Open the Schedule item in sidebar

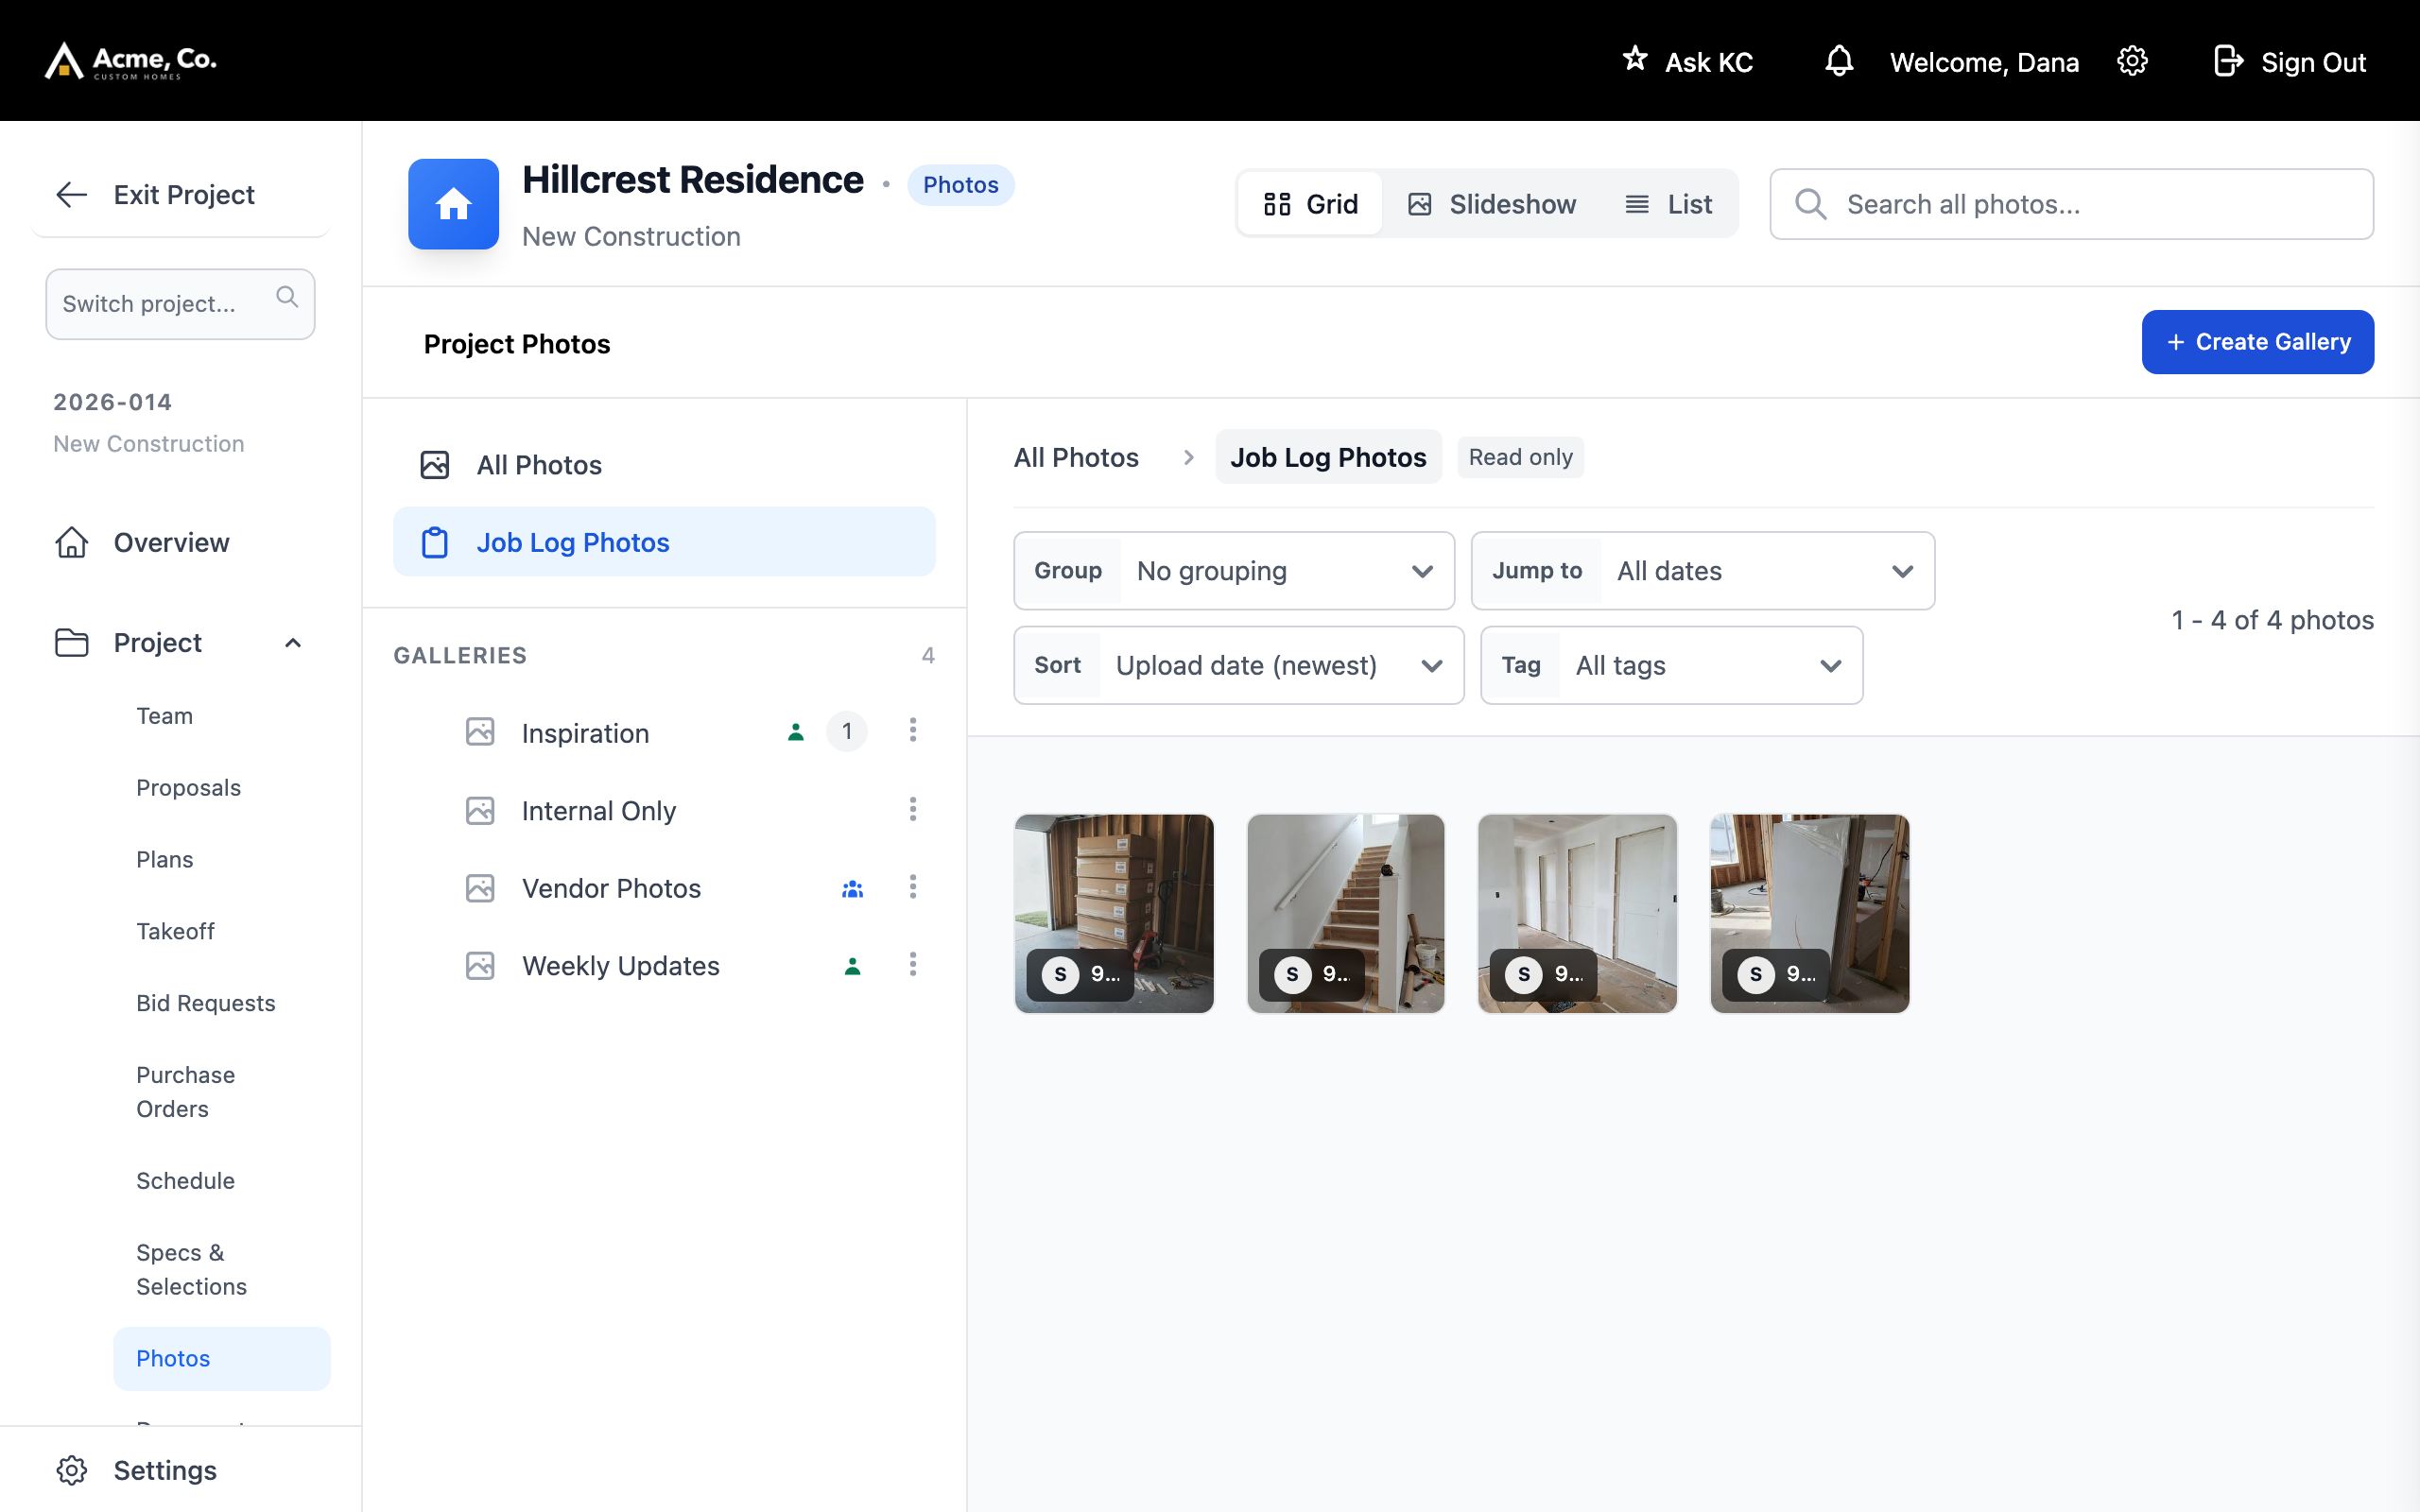click(x=185, y=1180)
